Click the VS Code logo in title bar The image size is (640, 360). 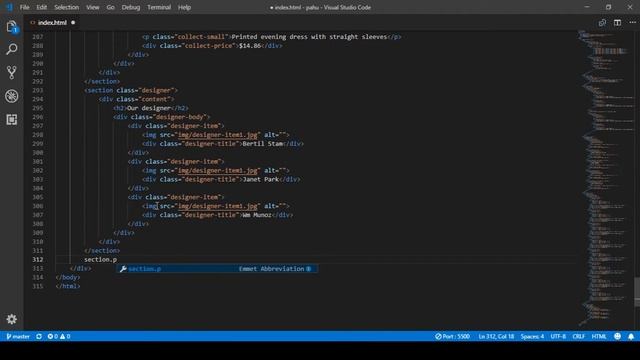pyautogui.click(x=9, y=7)
